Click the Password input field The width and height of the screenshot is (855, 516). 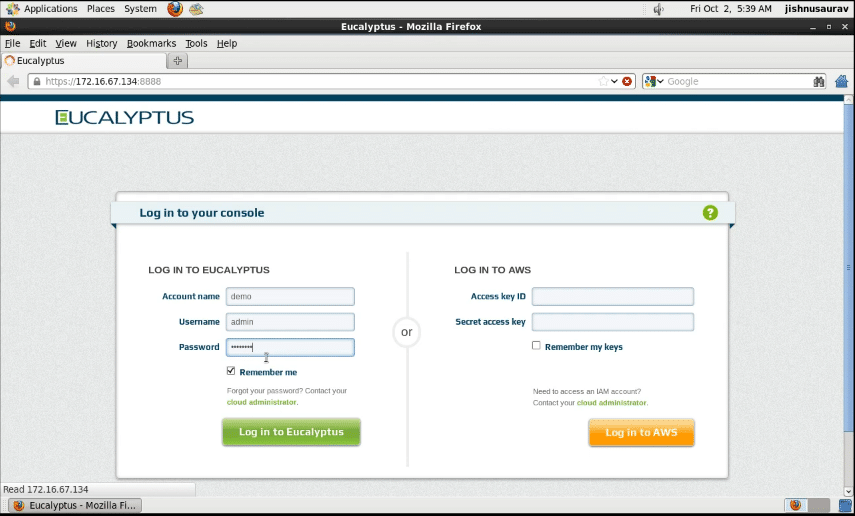tap(290, 347)
